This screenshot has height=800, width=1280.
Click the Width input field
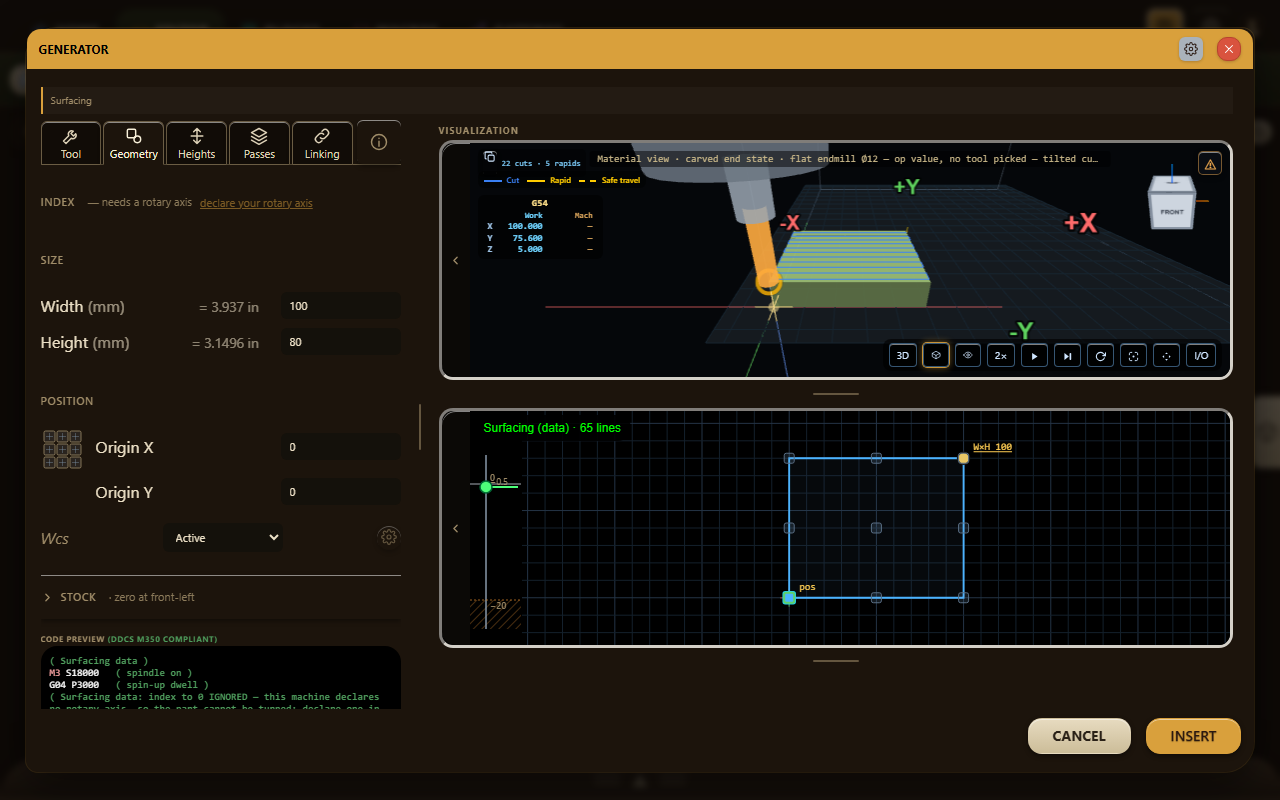tap(341, 306)
